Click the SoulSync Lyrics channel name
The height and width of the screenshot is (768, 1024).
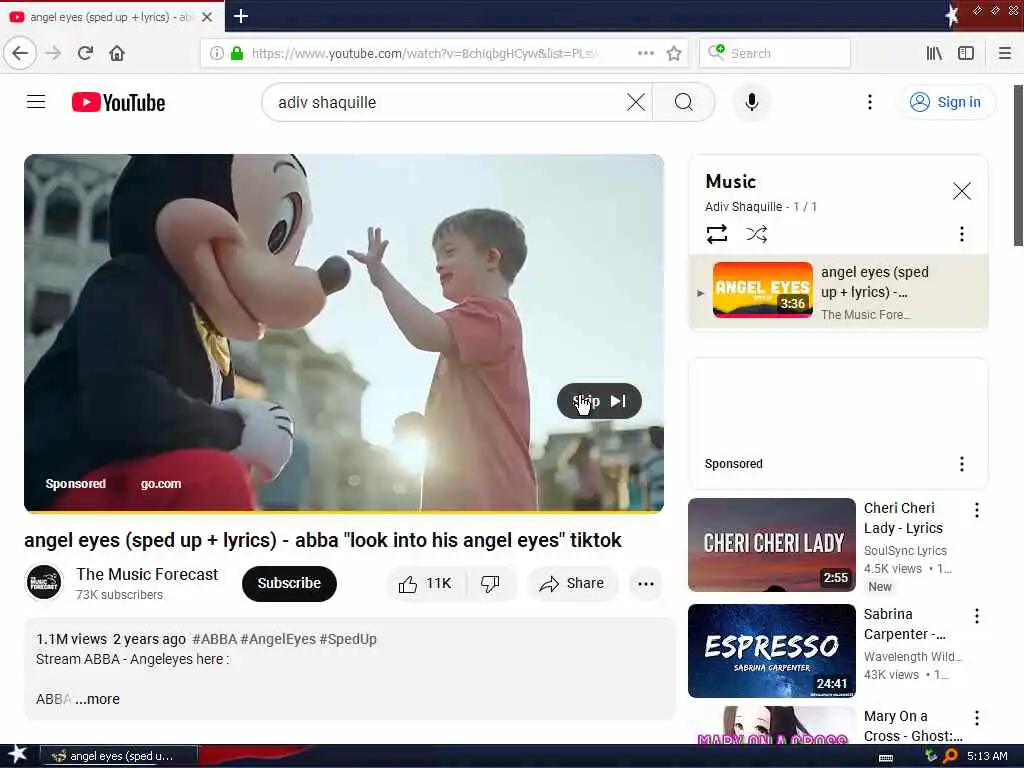[x=905, y=551]
